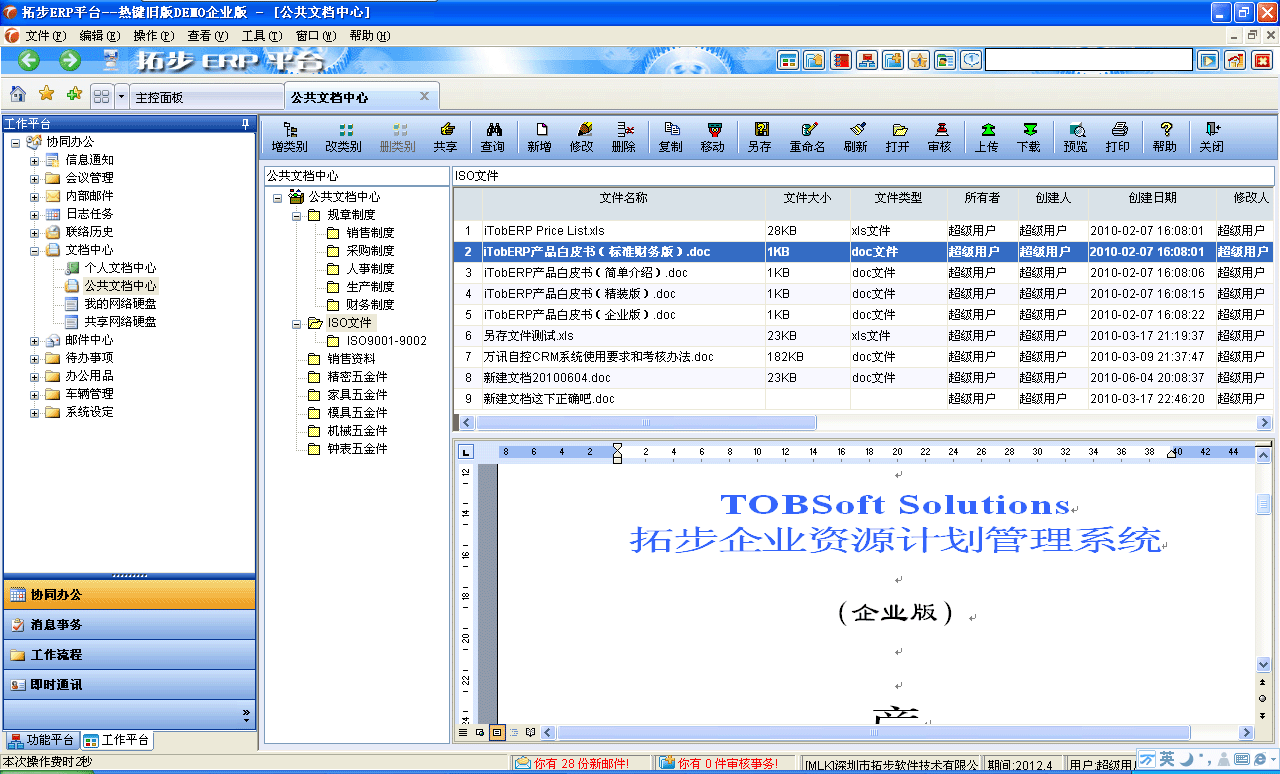Click the 上传 upload icon

click(x=986, y=130)
